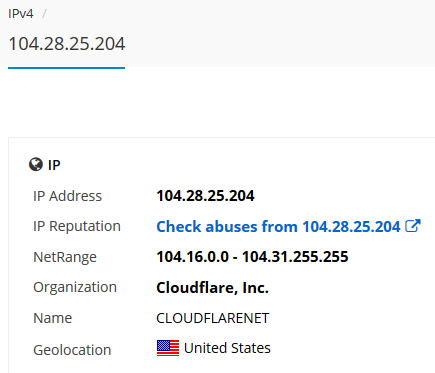Click the Organization label
The height and width of the screenshot is (373, 435).
(75, 287)
